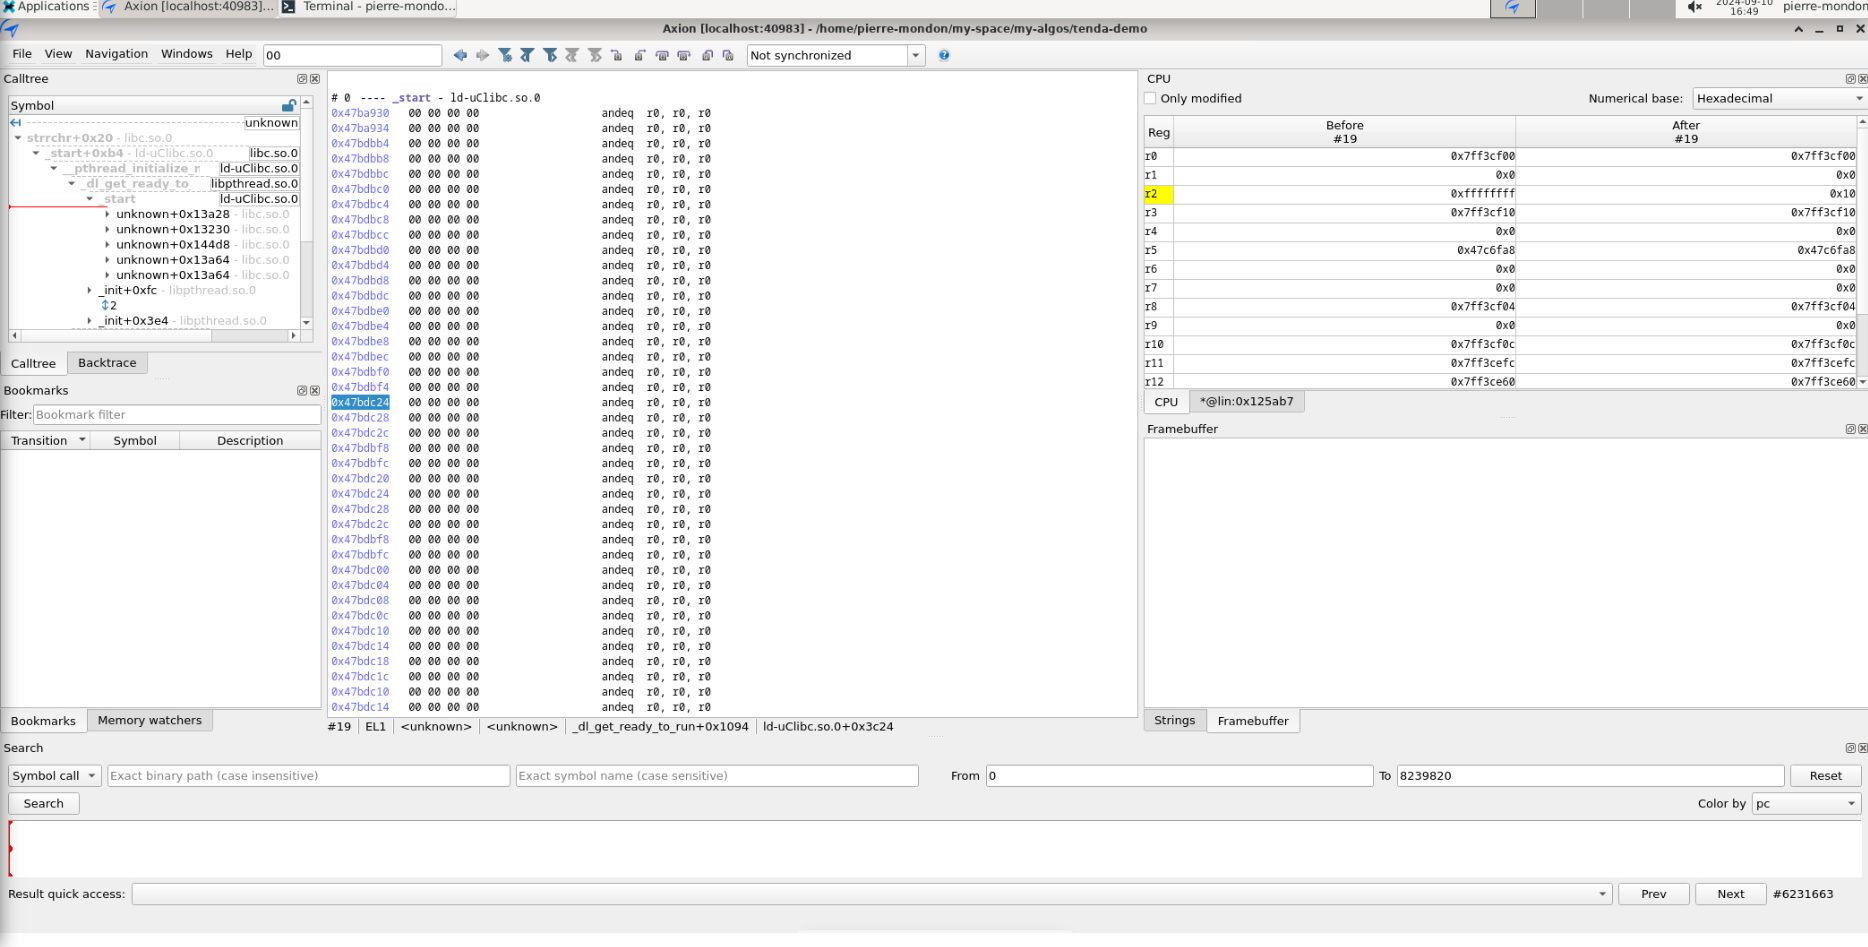Click the system volume icon
1868x947 pixels.
click(x=1694, y=7)
